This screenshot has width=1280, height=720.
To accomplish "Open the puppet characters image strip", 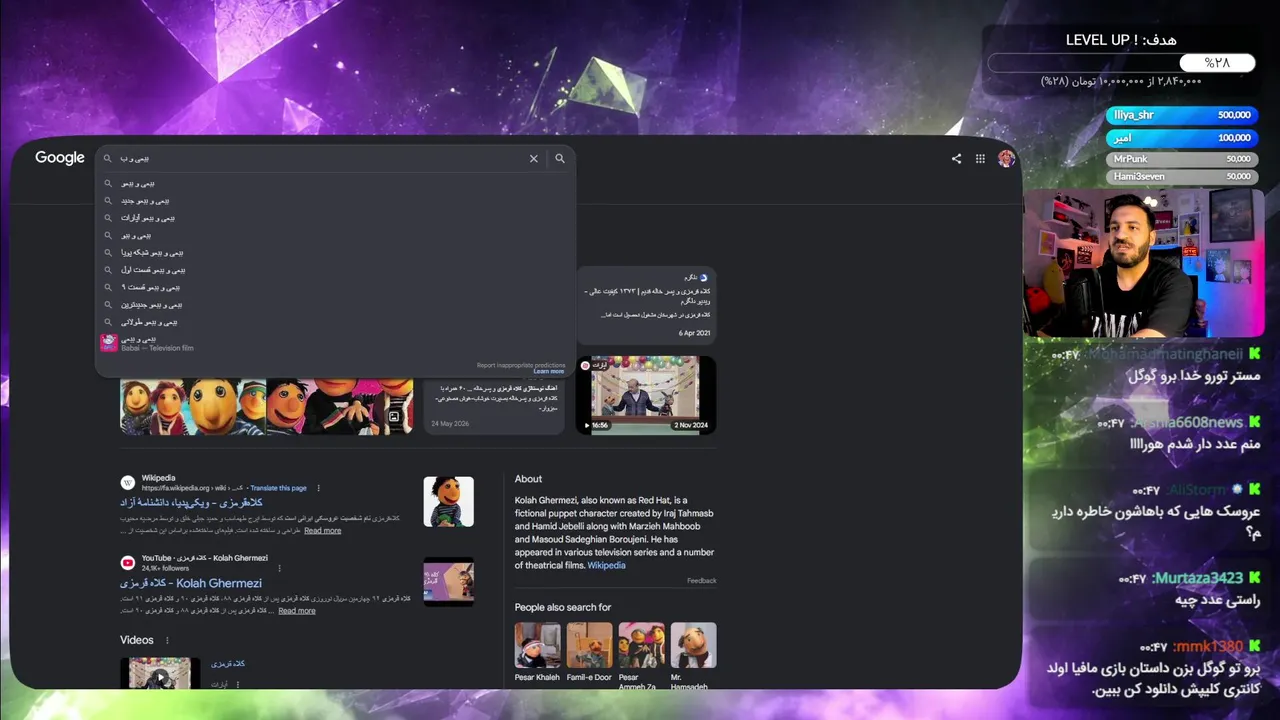I will point(267,406).
